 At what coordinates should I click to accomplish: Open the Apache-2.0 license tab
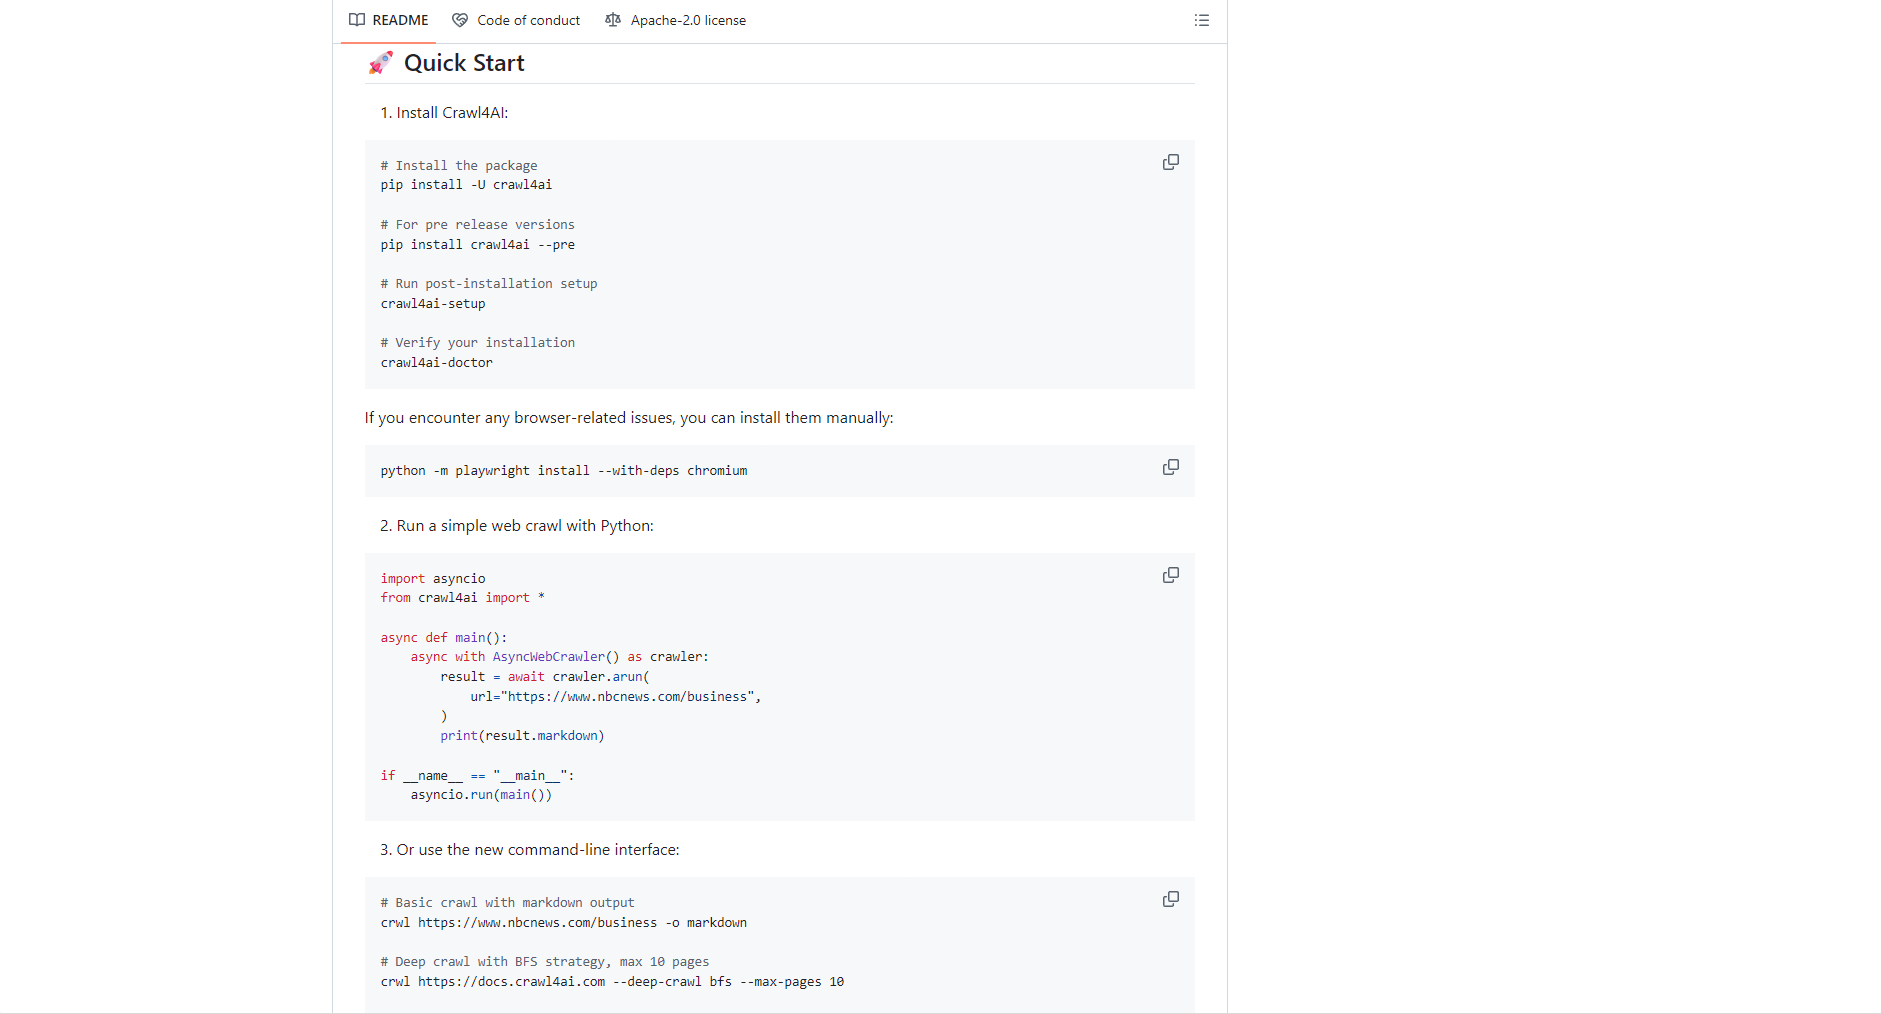coord(676,20)
